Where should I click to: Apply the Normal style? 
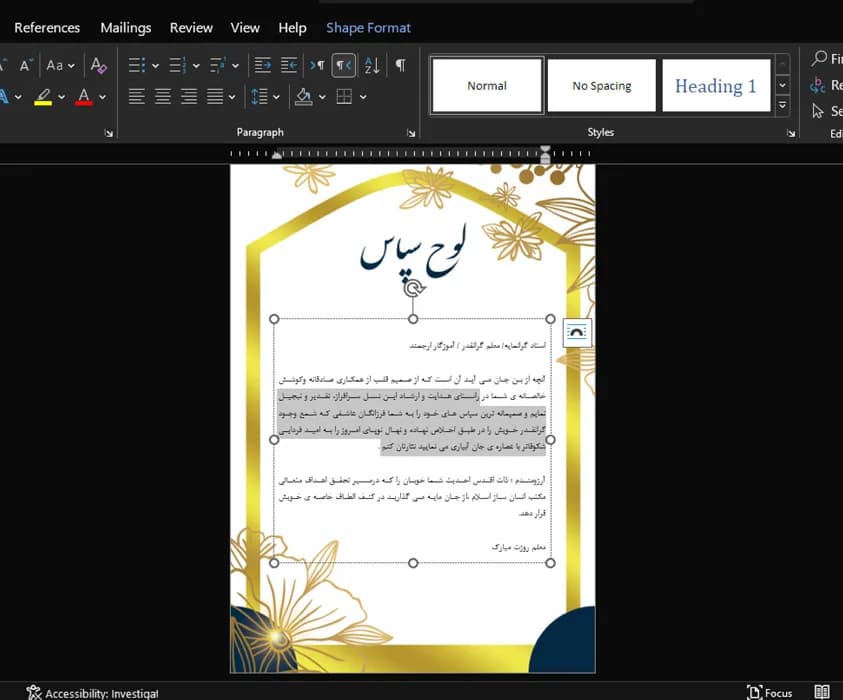487,85
